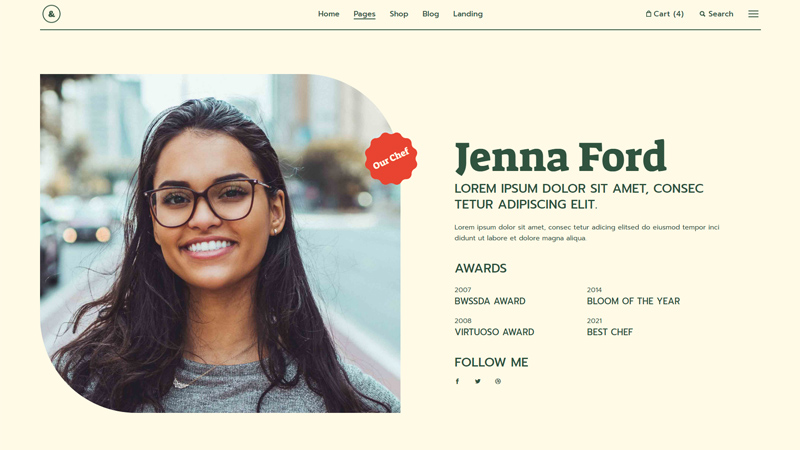Click the Search text in header
800x450 pixels.
[x=720, y=14]
